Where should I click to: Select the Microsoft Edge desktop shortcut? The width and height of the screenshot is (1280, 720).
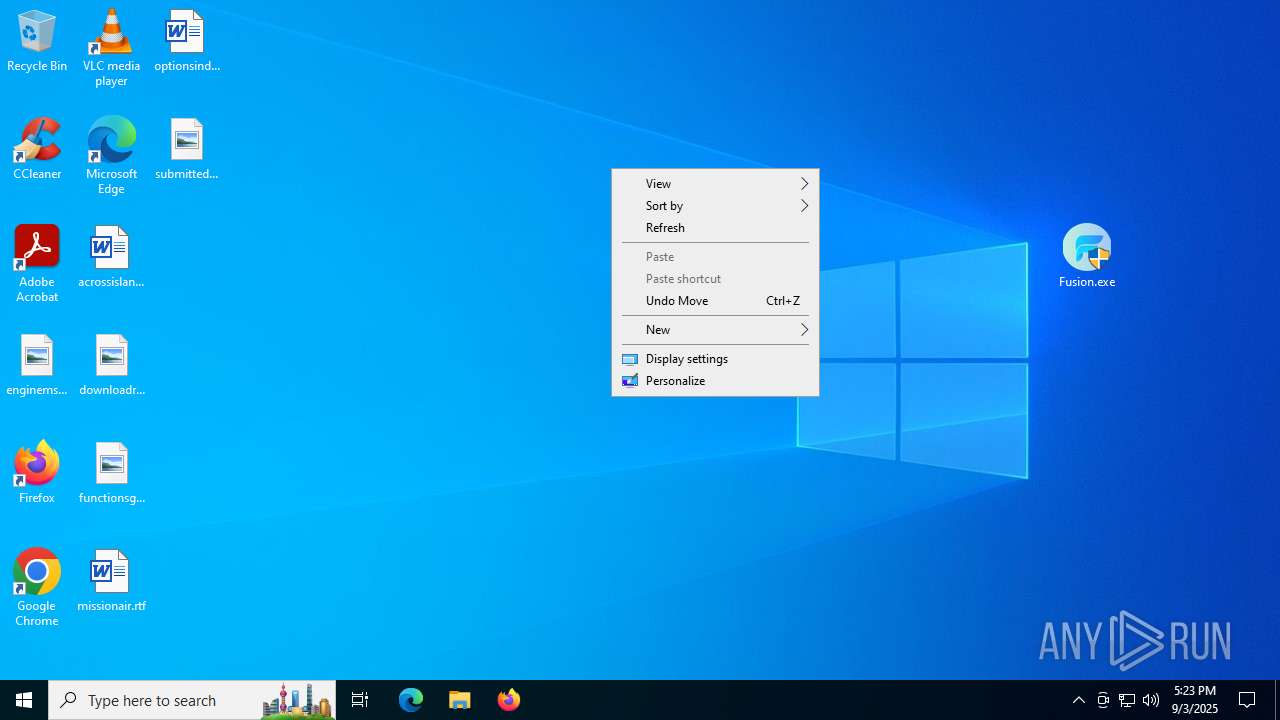[x=111, y=155]
